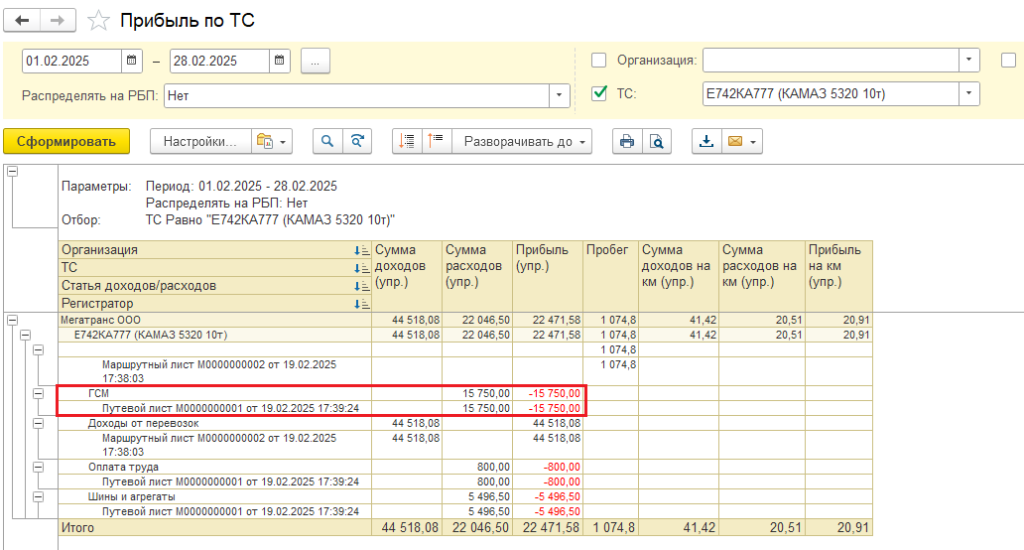1024x550 pixels.
Task: Click the Прибыль на км (упр.) header
Action: [839, 276]
